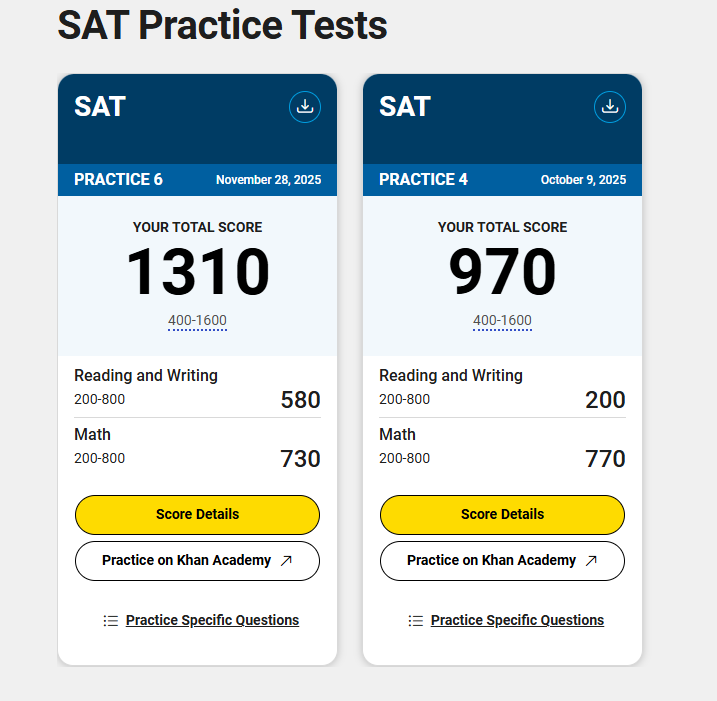Click external arrow icon on Practice 4 Khan button
This screenshot has height=701, width=717.
(x=592, y=561)
